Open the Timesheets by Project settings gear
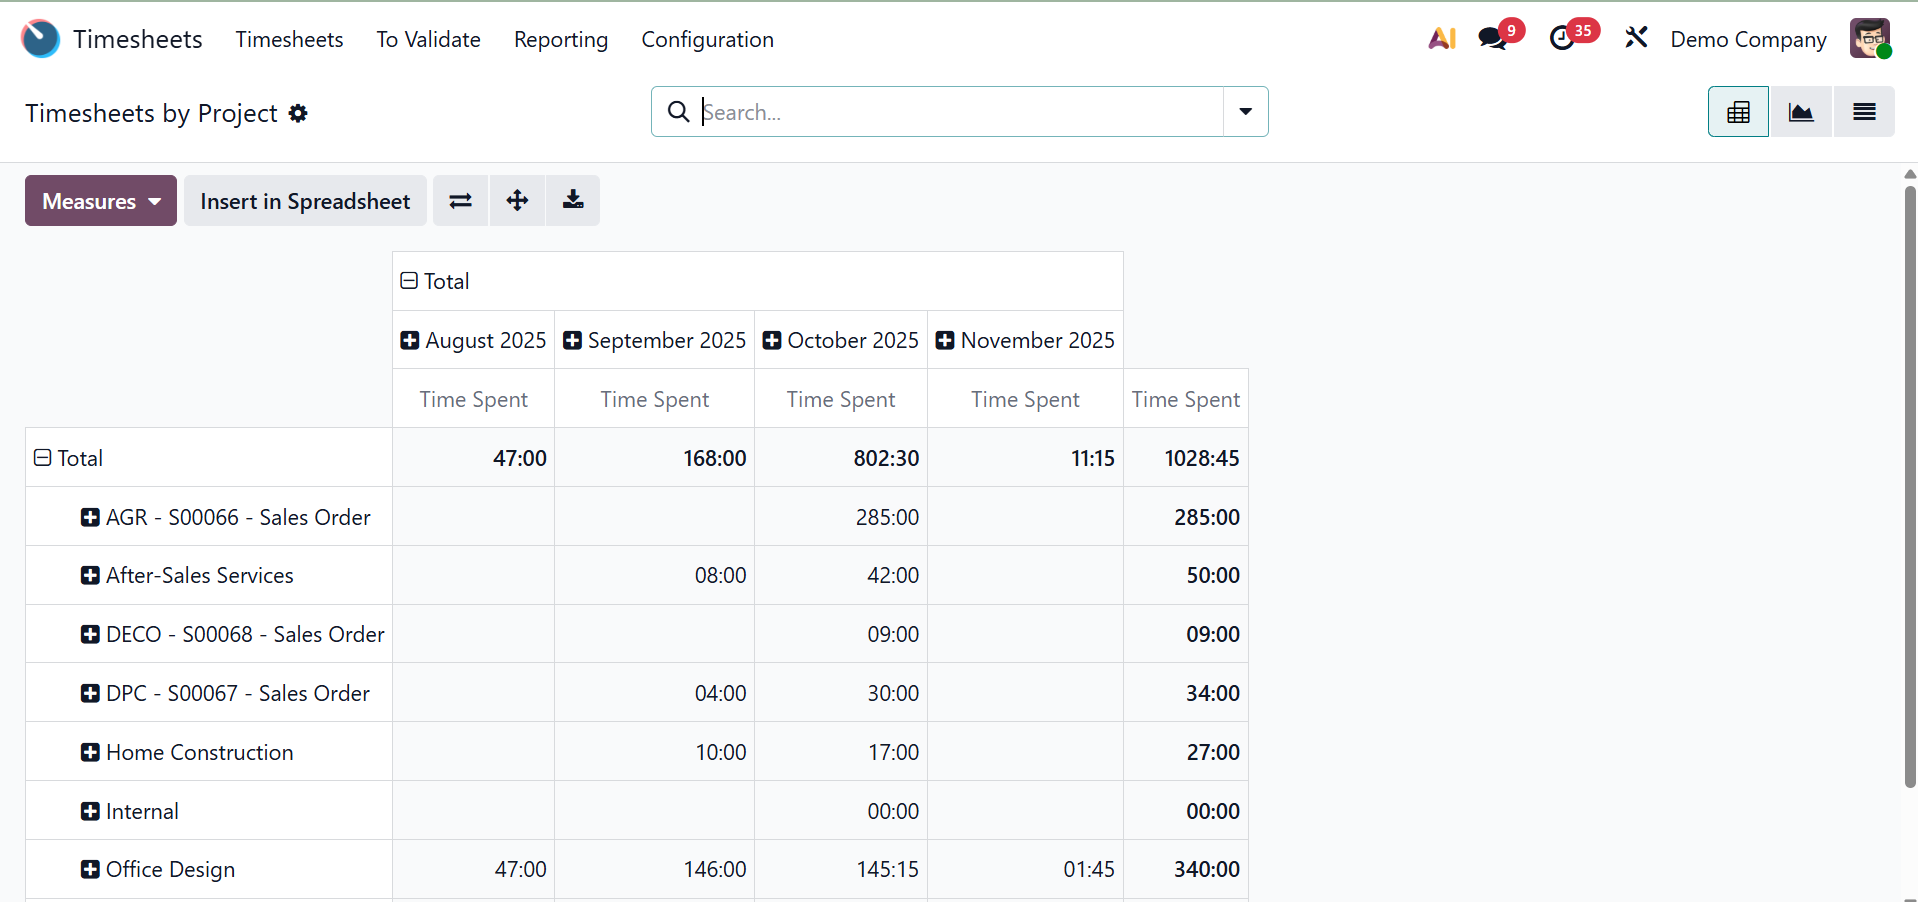The image size is (1918, 902). coord(298,114)
